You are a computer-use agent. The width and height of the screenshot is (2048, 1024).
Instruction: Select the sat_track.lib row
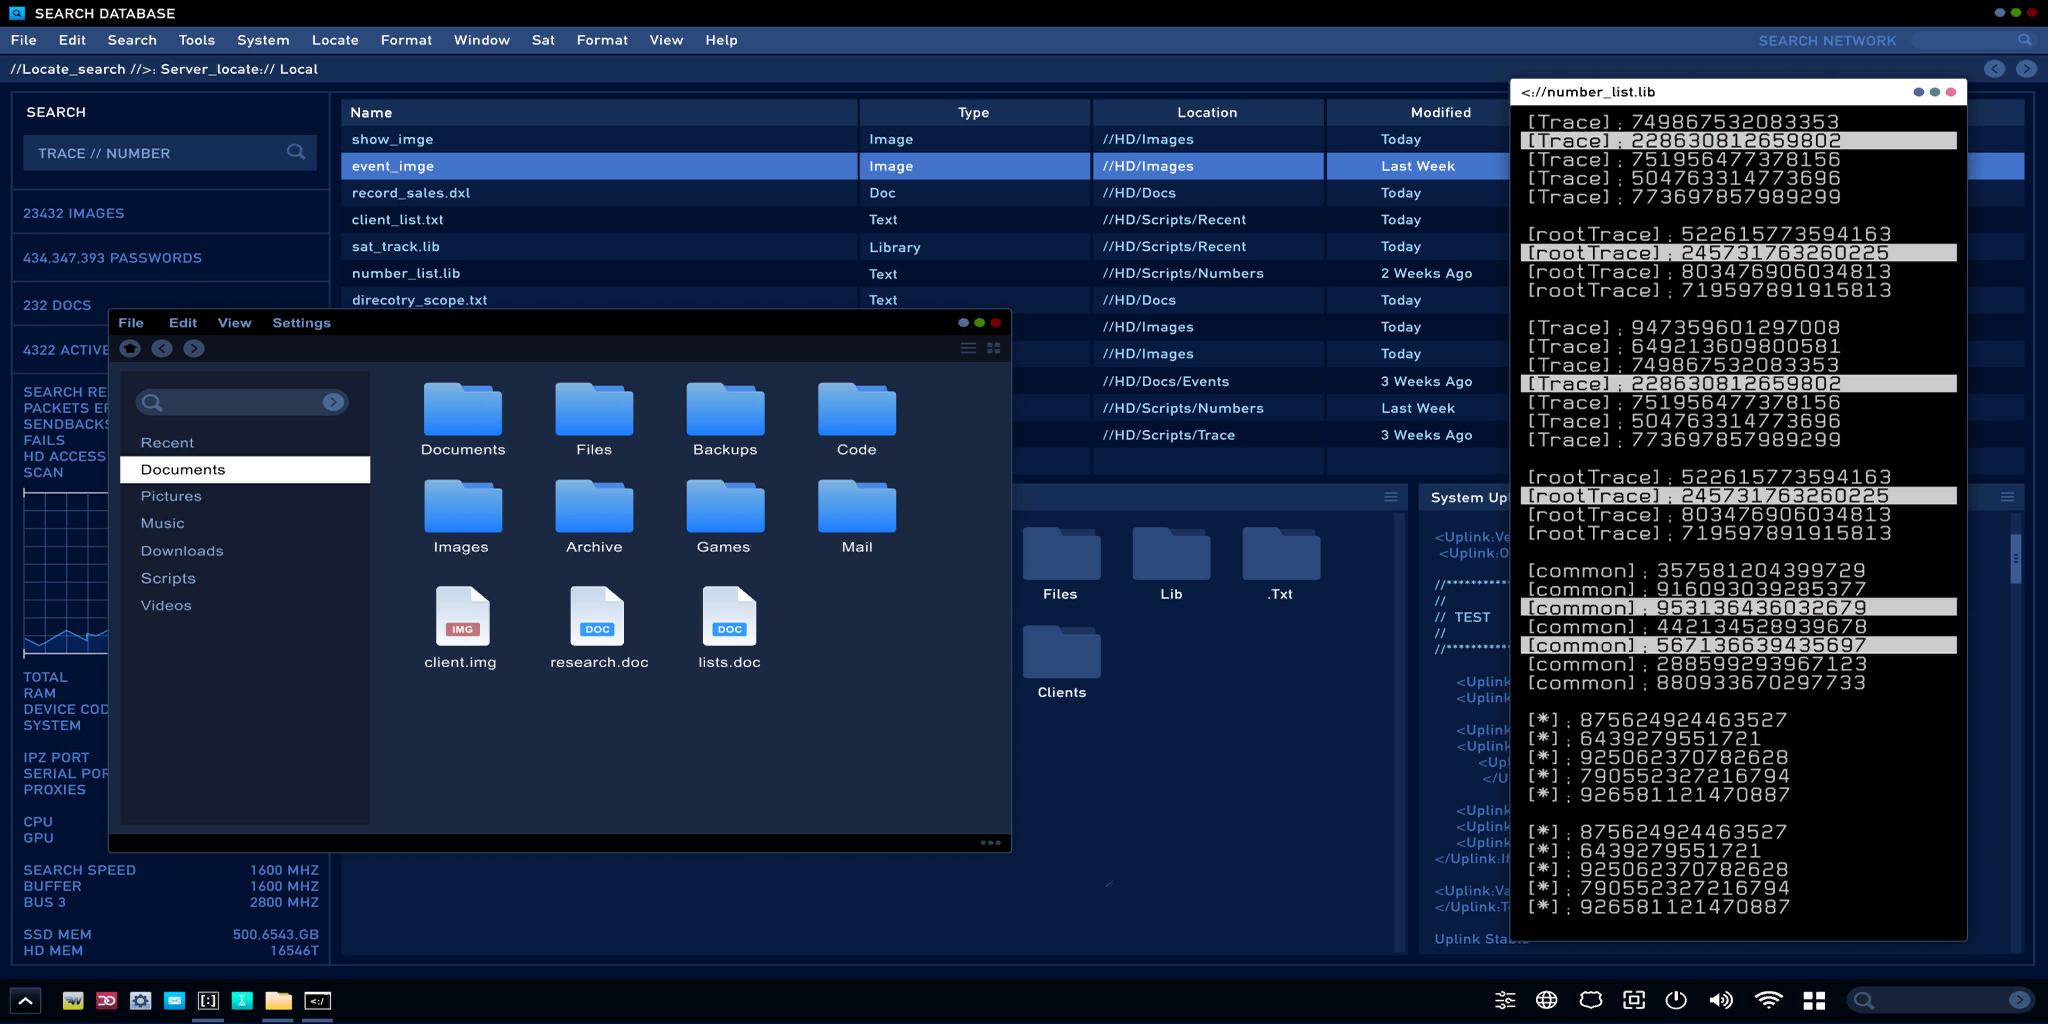925,247
